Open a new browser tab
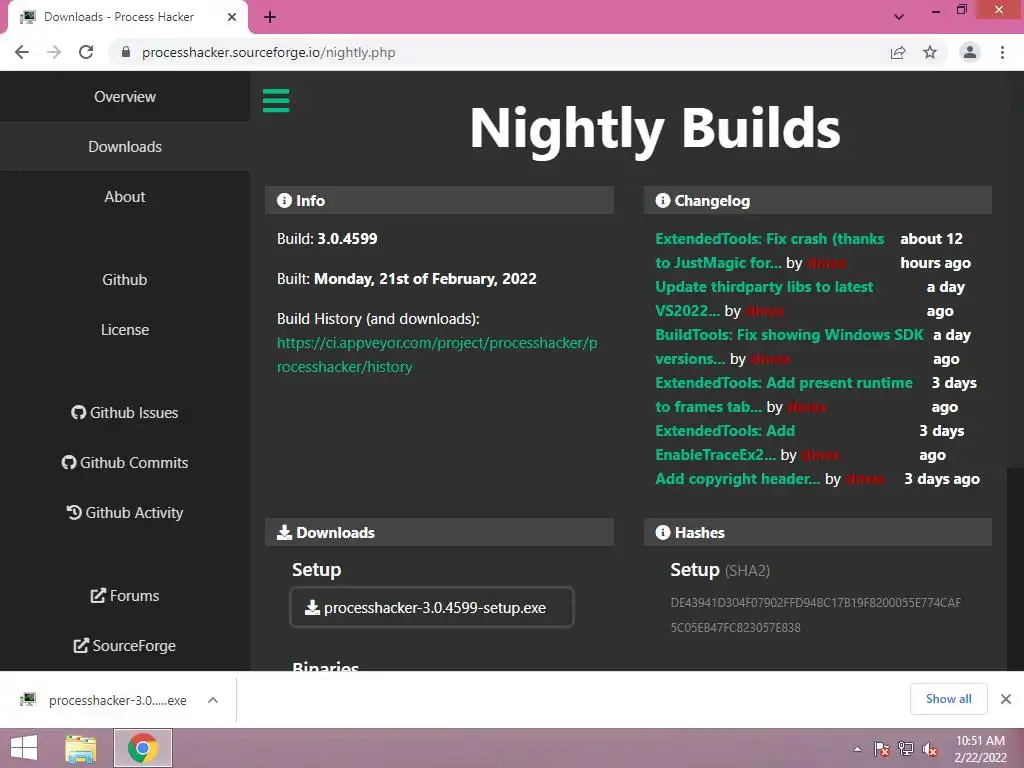 (270, 17)
